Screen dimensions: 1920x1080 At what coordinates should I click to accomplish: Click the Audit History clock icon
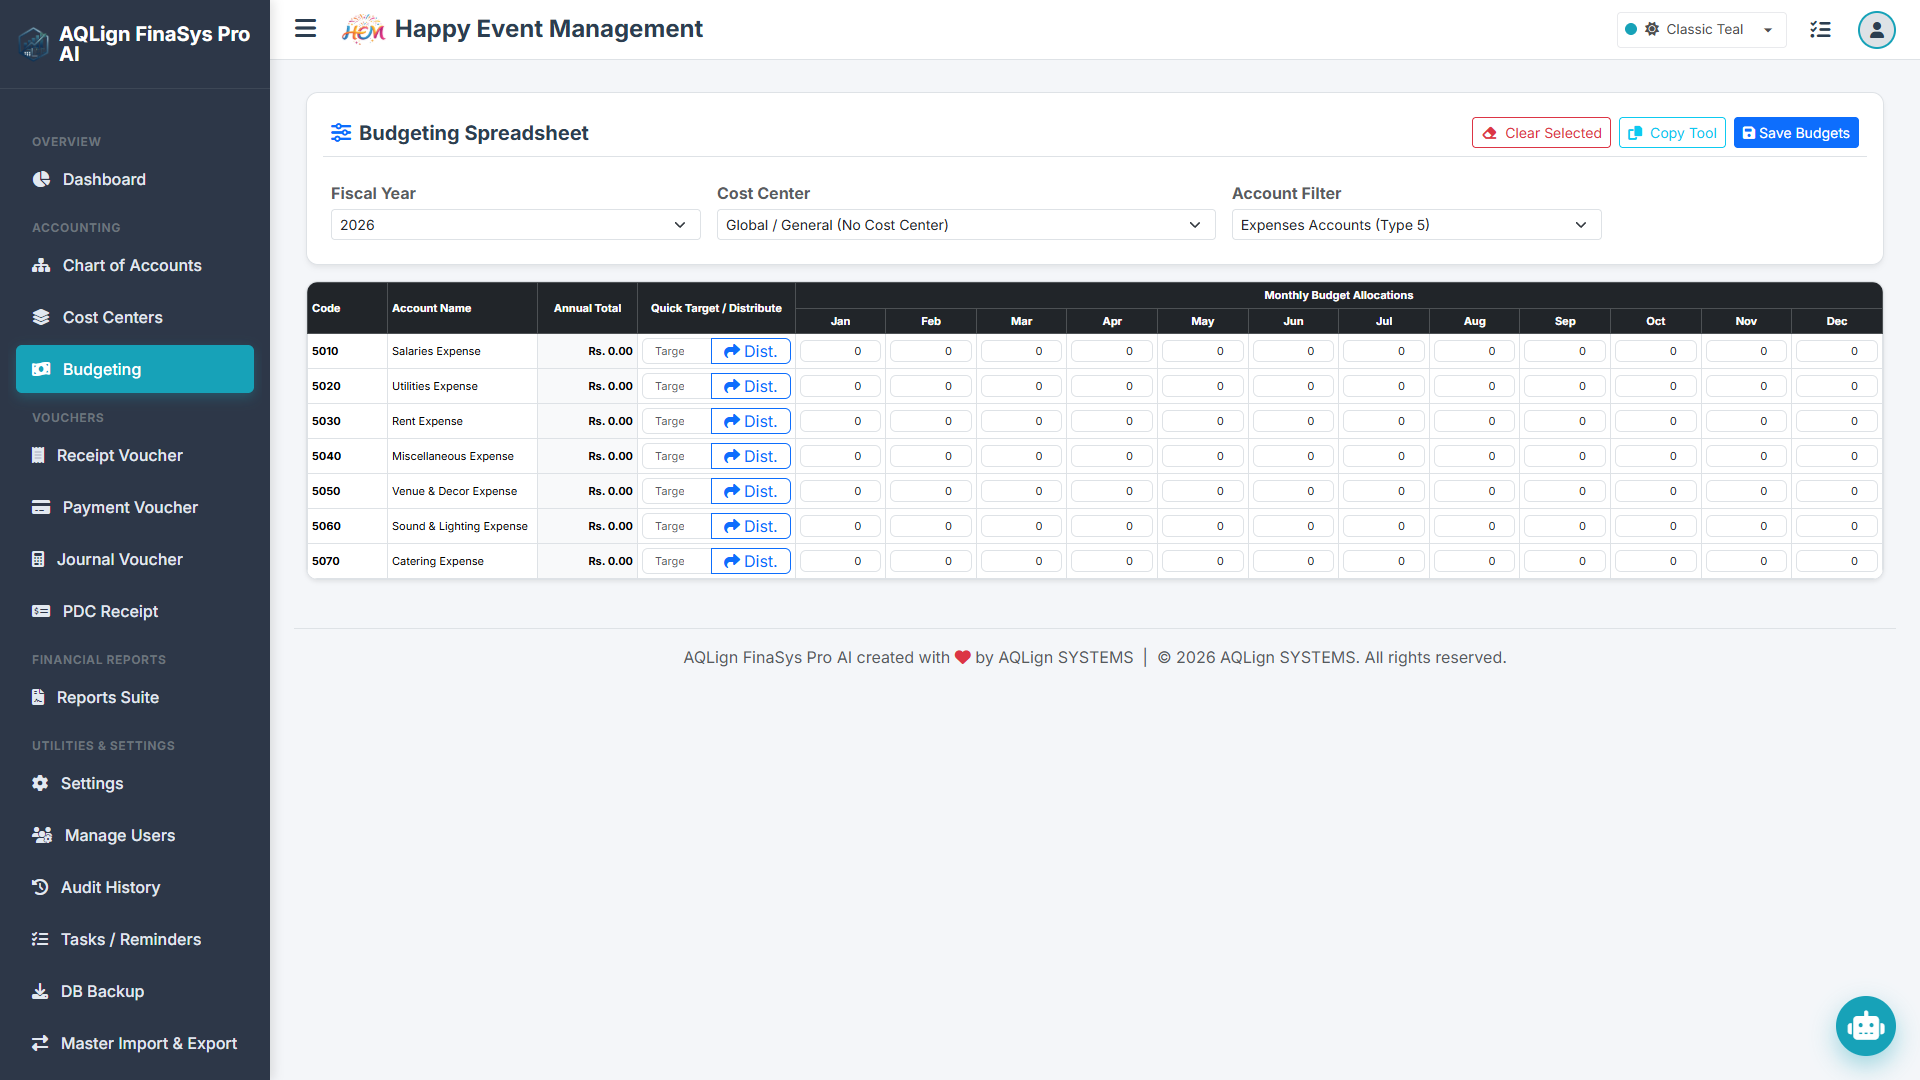coord(40,887)
